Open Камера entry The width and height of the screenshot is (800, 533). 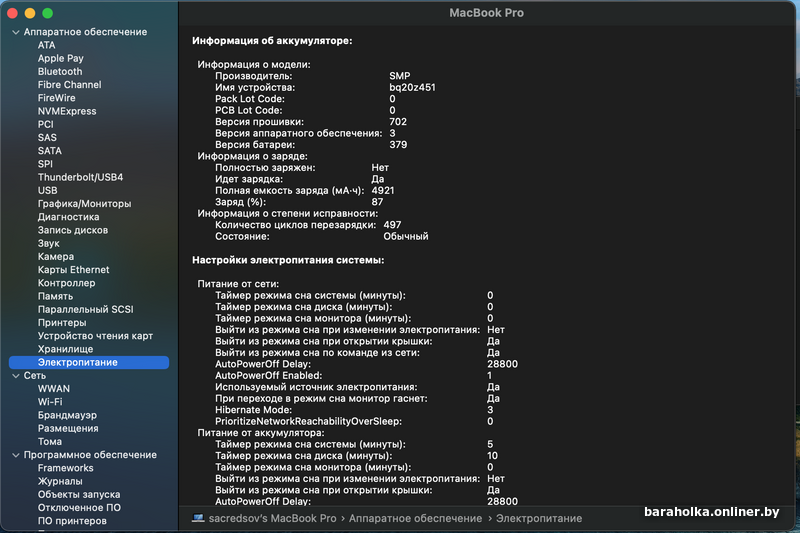click(56, 257)
